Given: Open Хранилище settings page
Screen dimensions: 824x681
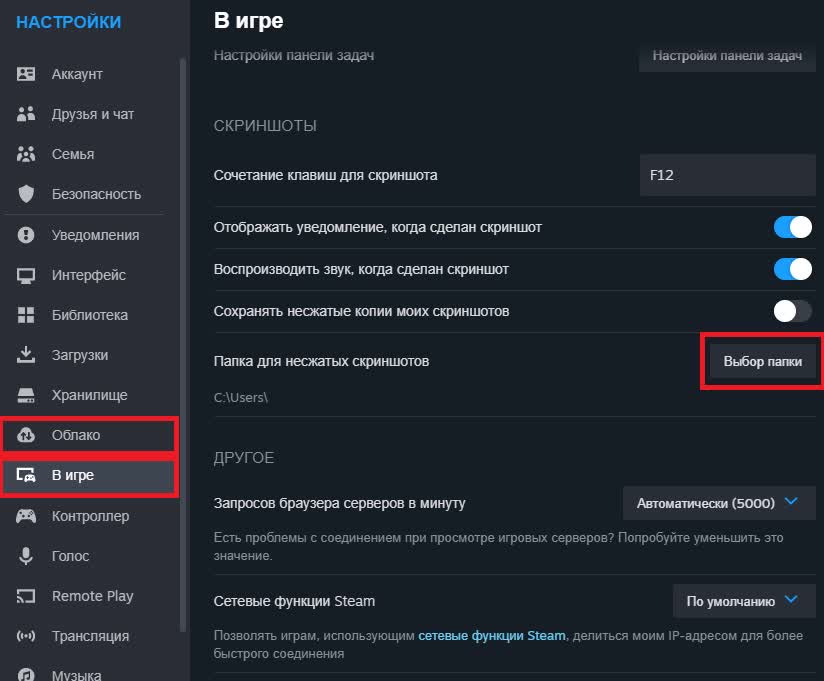Looking at the screenshot, I should click(x=89, y=395).
